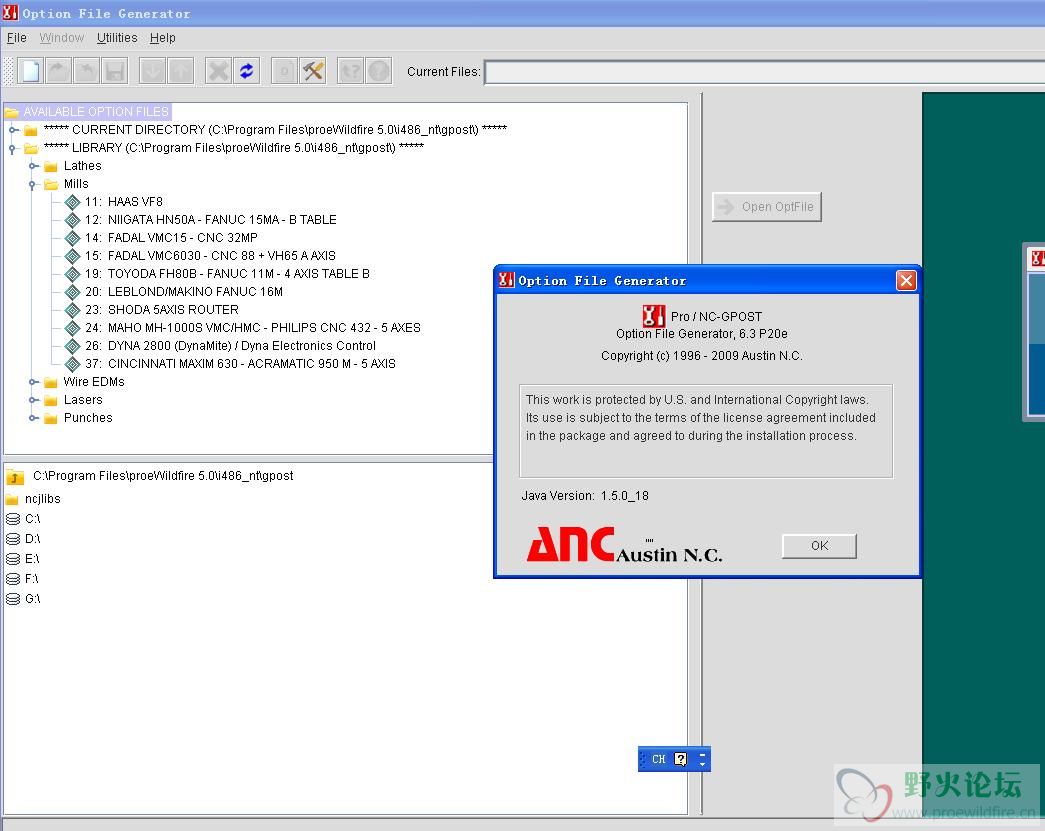This screenshot has height=831, width=1045.
Task: Click the C:\Program Files\proeWildfire 5.0\i486_nt\gpost path
Action: click(x=163, y=476)
